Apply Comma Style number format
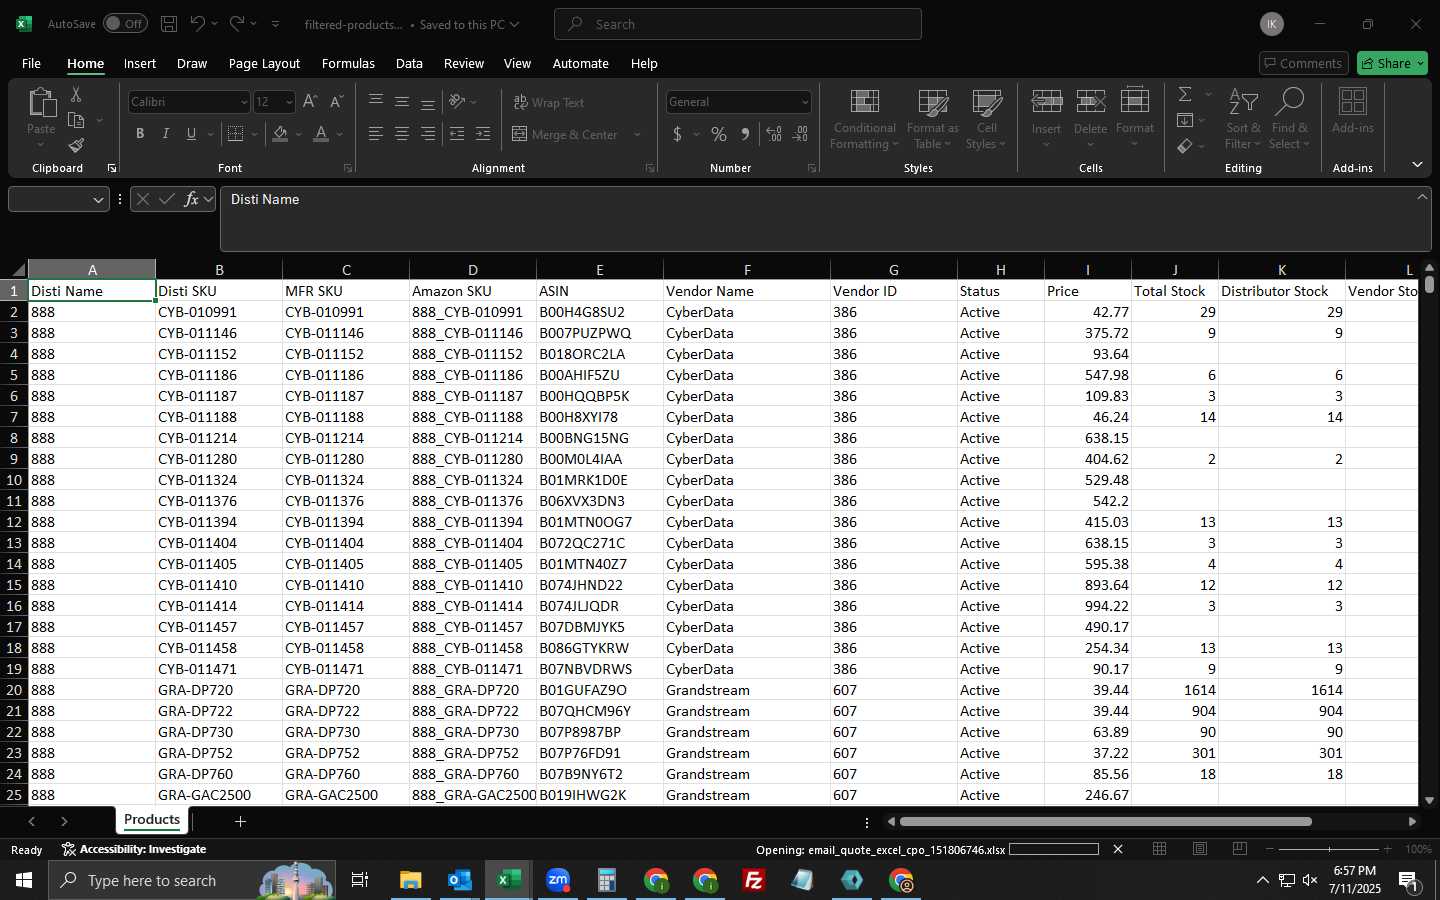This screenshot has height=900, width=1440. (x=745, y=134)
